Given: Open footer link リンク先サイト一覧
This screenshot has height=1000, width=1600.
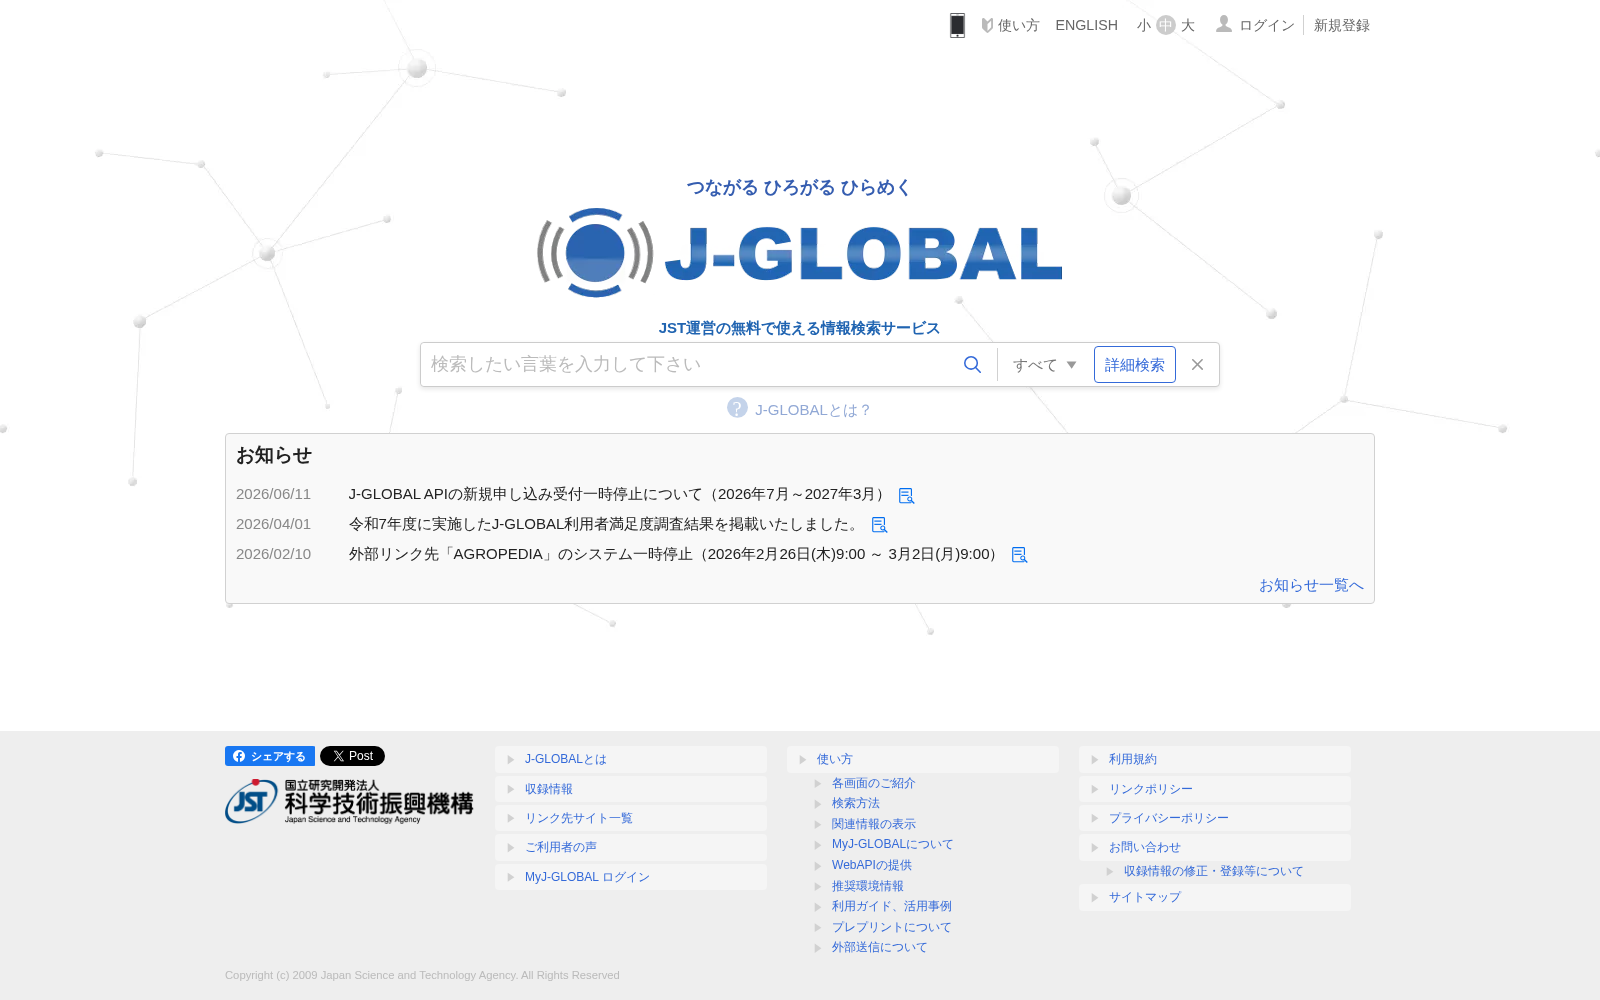Looking at the screenshot, I should 630,818.
